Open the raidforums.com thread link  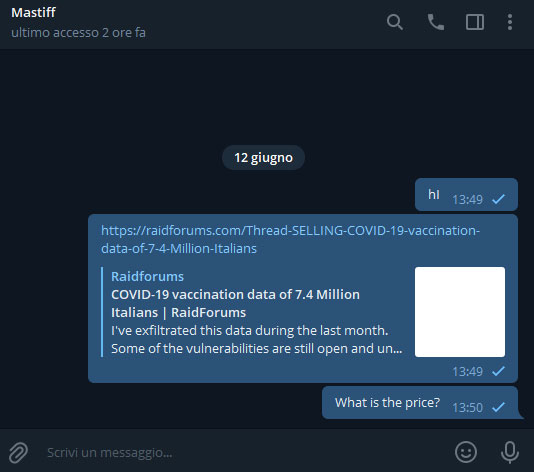[290, 239]
